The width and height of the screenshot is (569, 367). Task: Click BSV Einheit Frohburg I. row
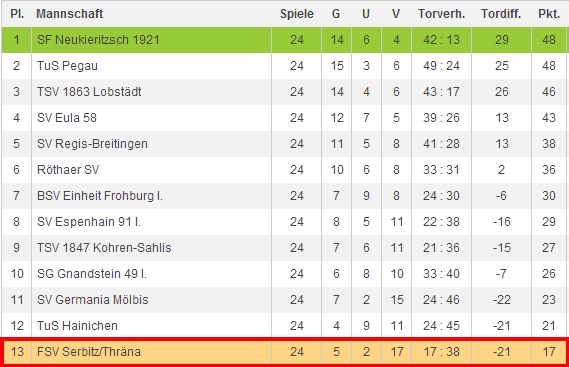284,196
